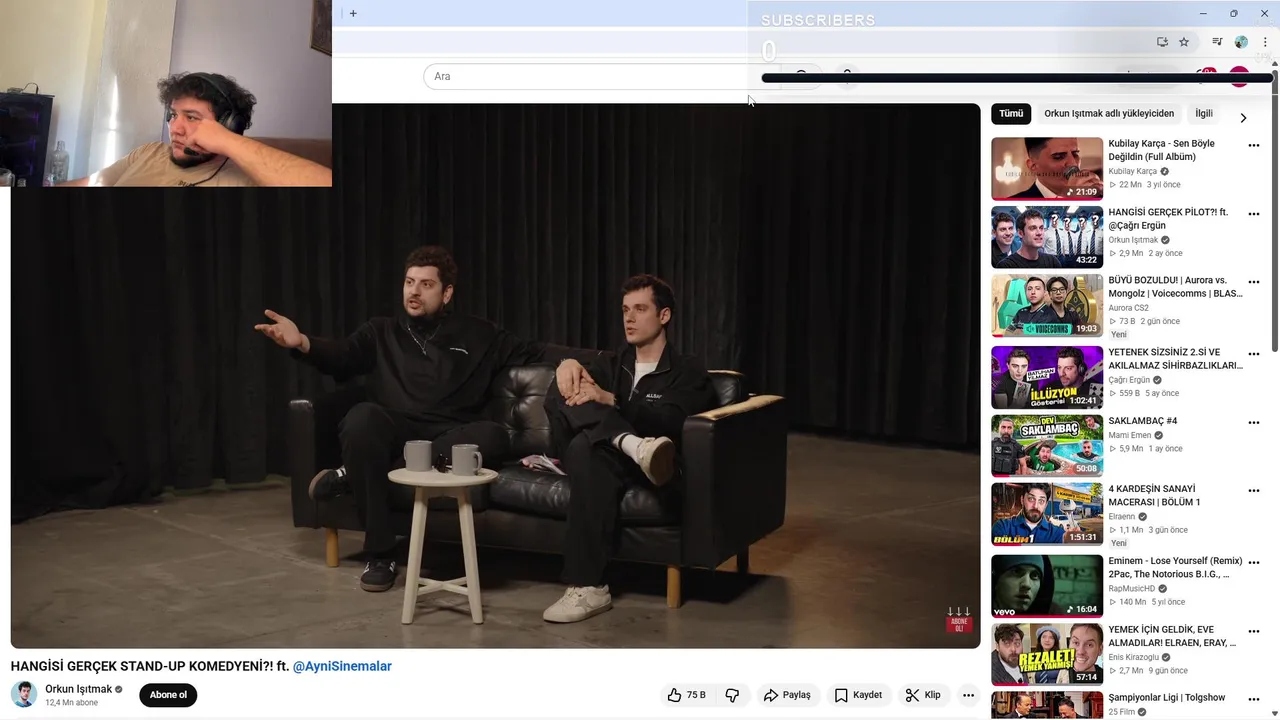
Task: Open Eminem Lose Yourself Remix thumbnail
Action: (1047, 585)
